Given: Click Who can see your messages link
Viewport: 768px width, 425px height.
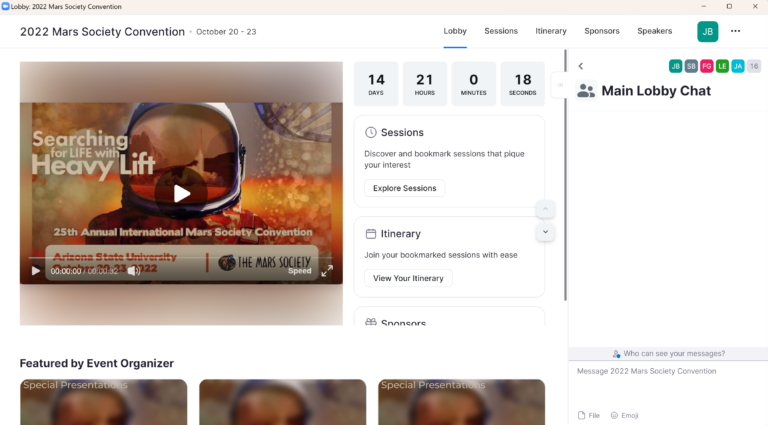Looking at the screenshot, I should point(669,354).
